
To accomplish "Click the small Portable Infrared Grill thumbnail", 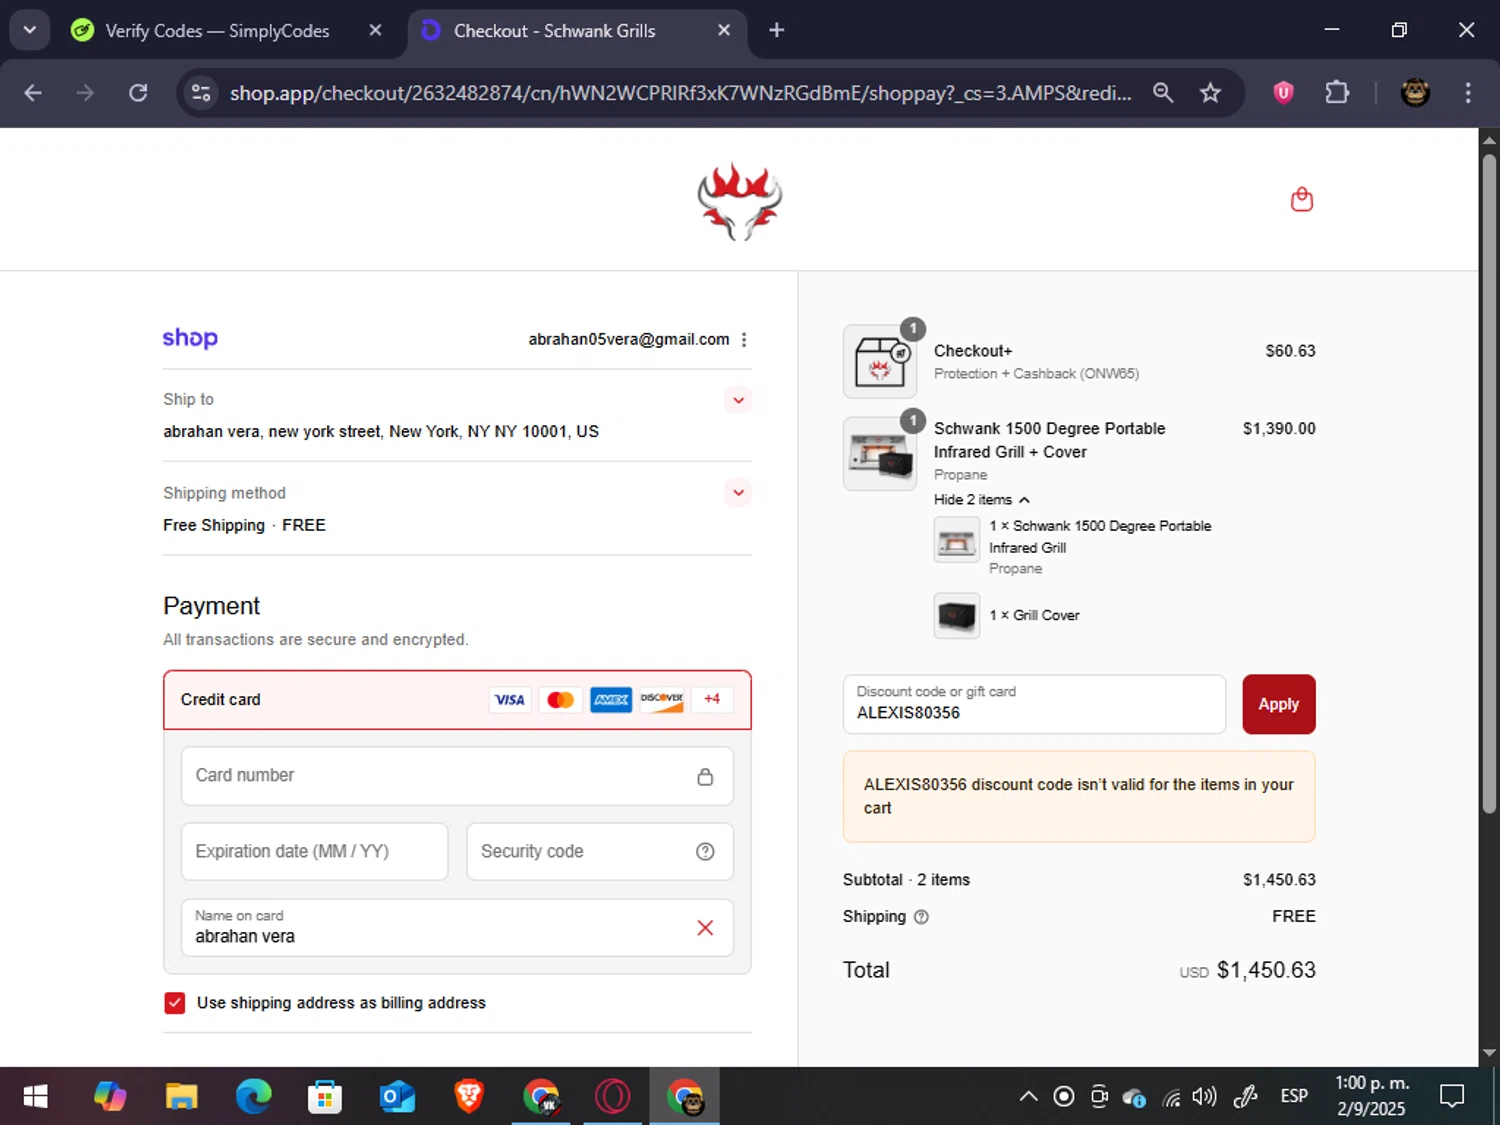I will pyautogui.click(x=957, y=540).
